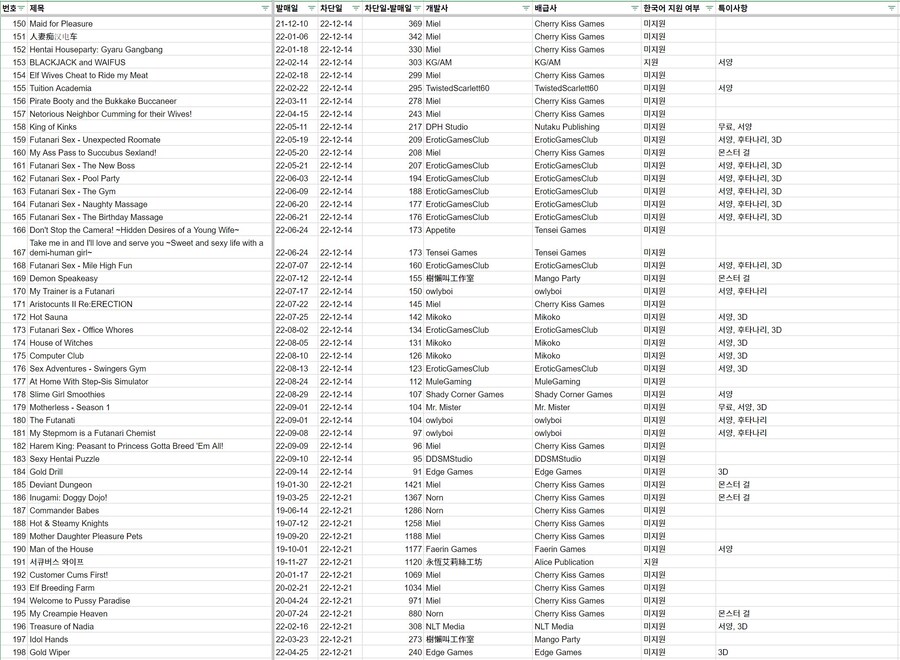Select the '무료, 서양' note in King of Kinks row
The image size is (900, 660).
[806, 127]
